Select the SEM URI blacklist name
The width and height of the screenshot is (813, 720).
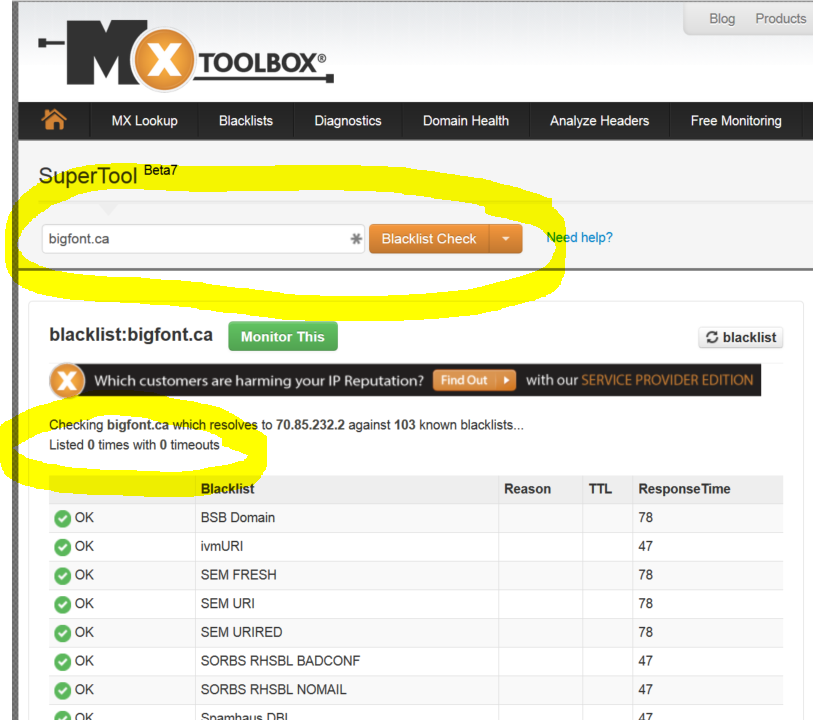pos(228,603)
